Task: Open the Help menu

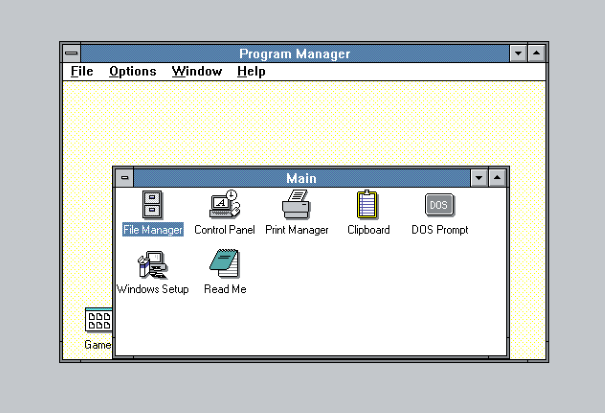Action: (x=251, y=71)
